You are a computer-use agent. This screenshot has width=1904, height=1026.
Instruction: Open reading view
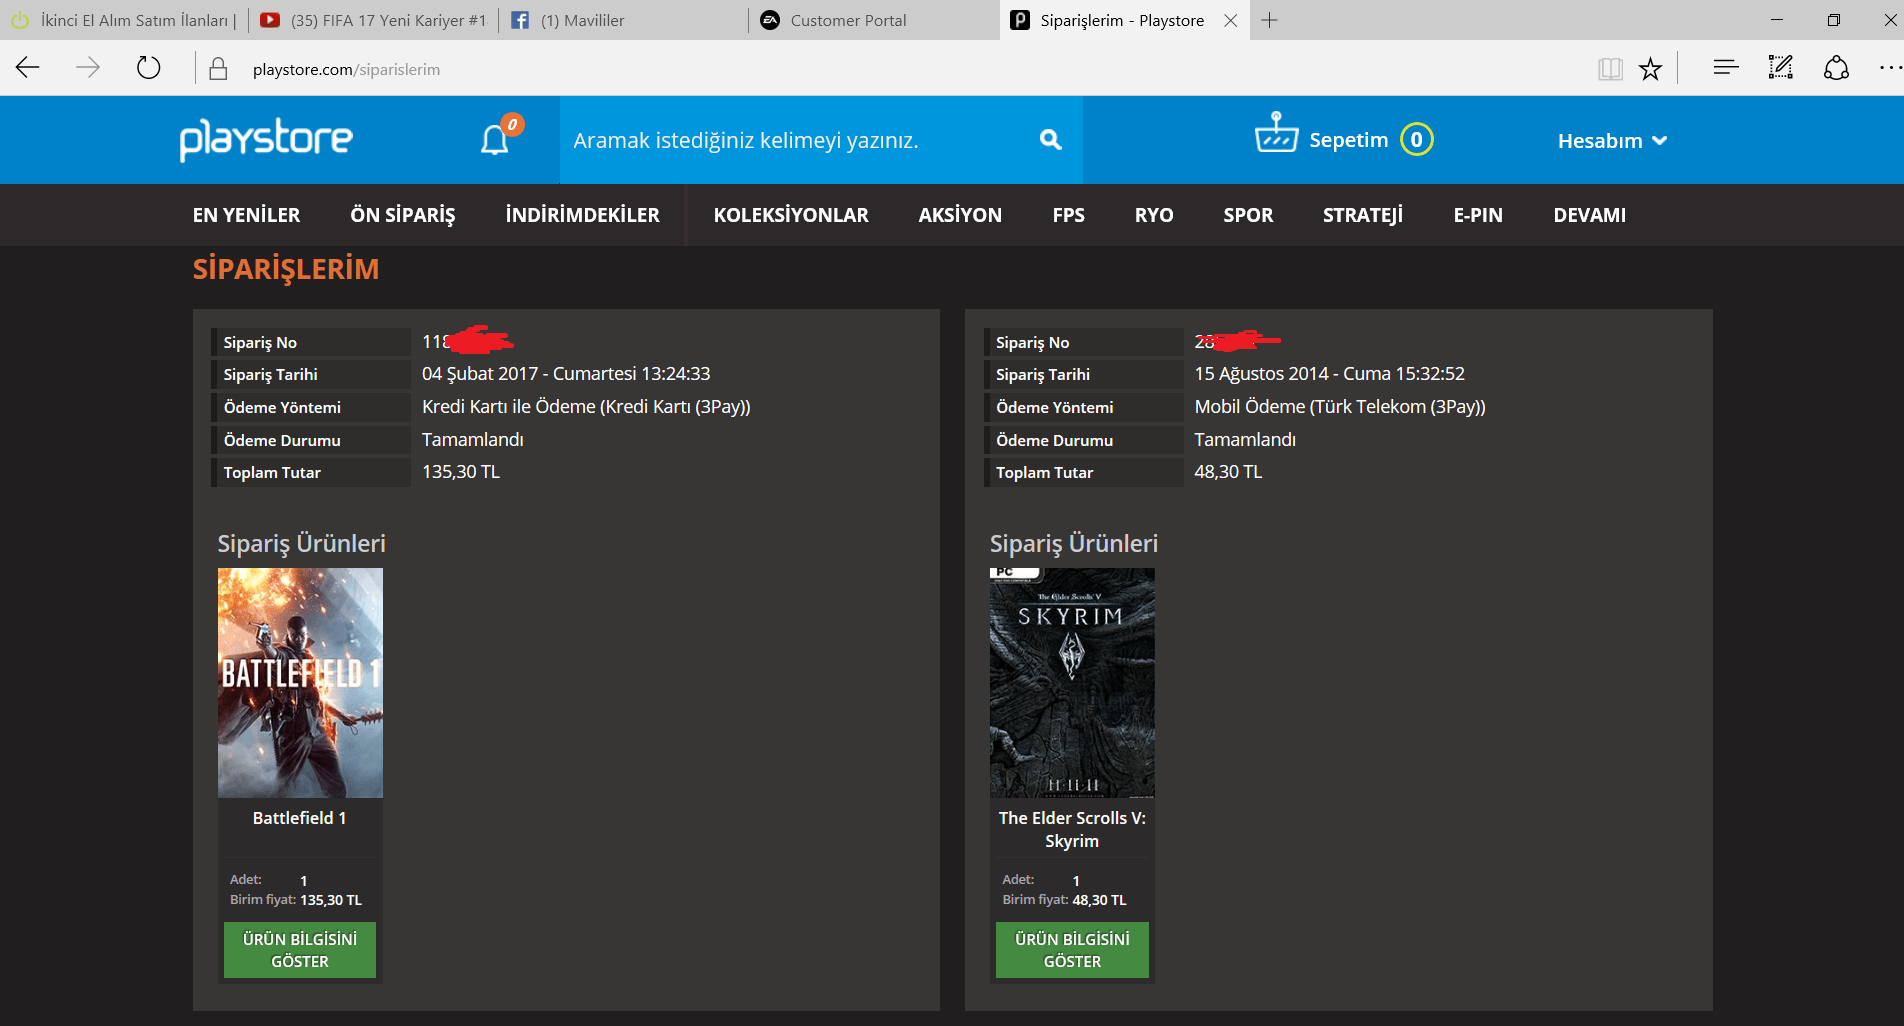[x=1610, y=69]
